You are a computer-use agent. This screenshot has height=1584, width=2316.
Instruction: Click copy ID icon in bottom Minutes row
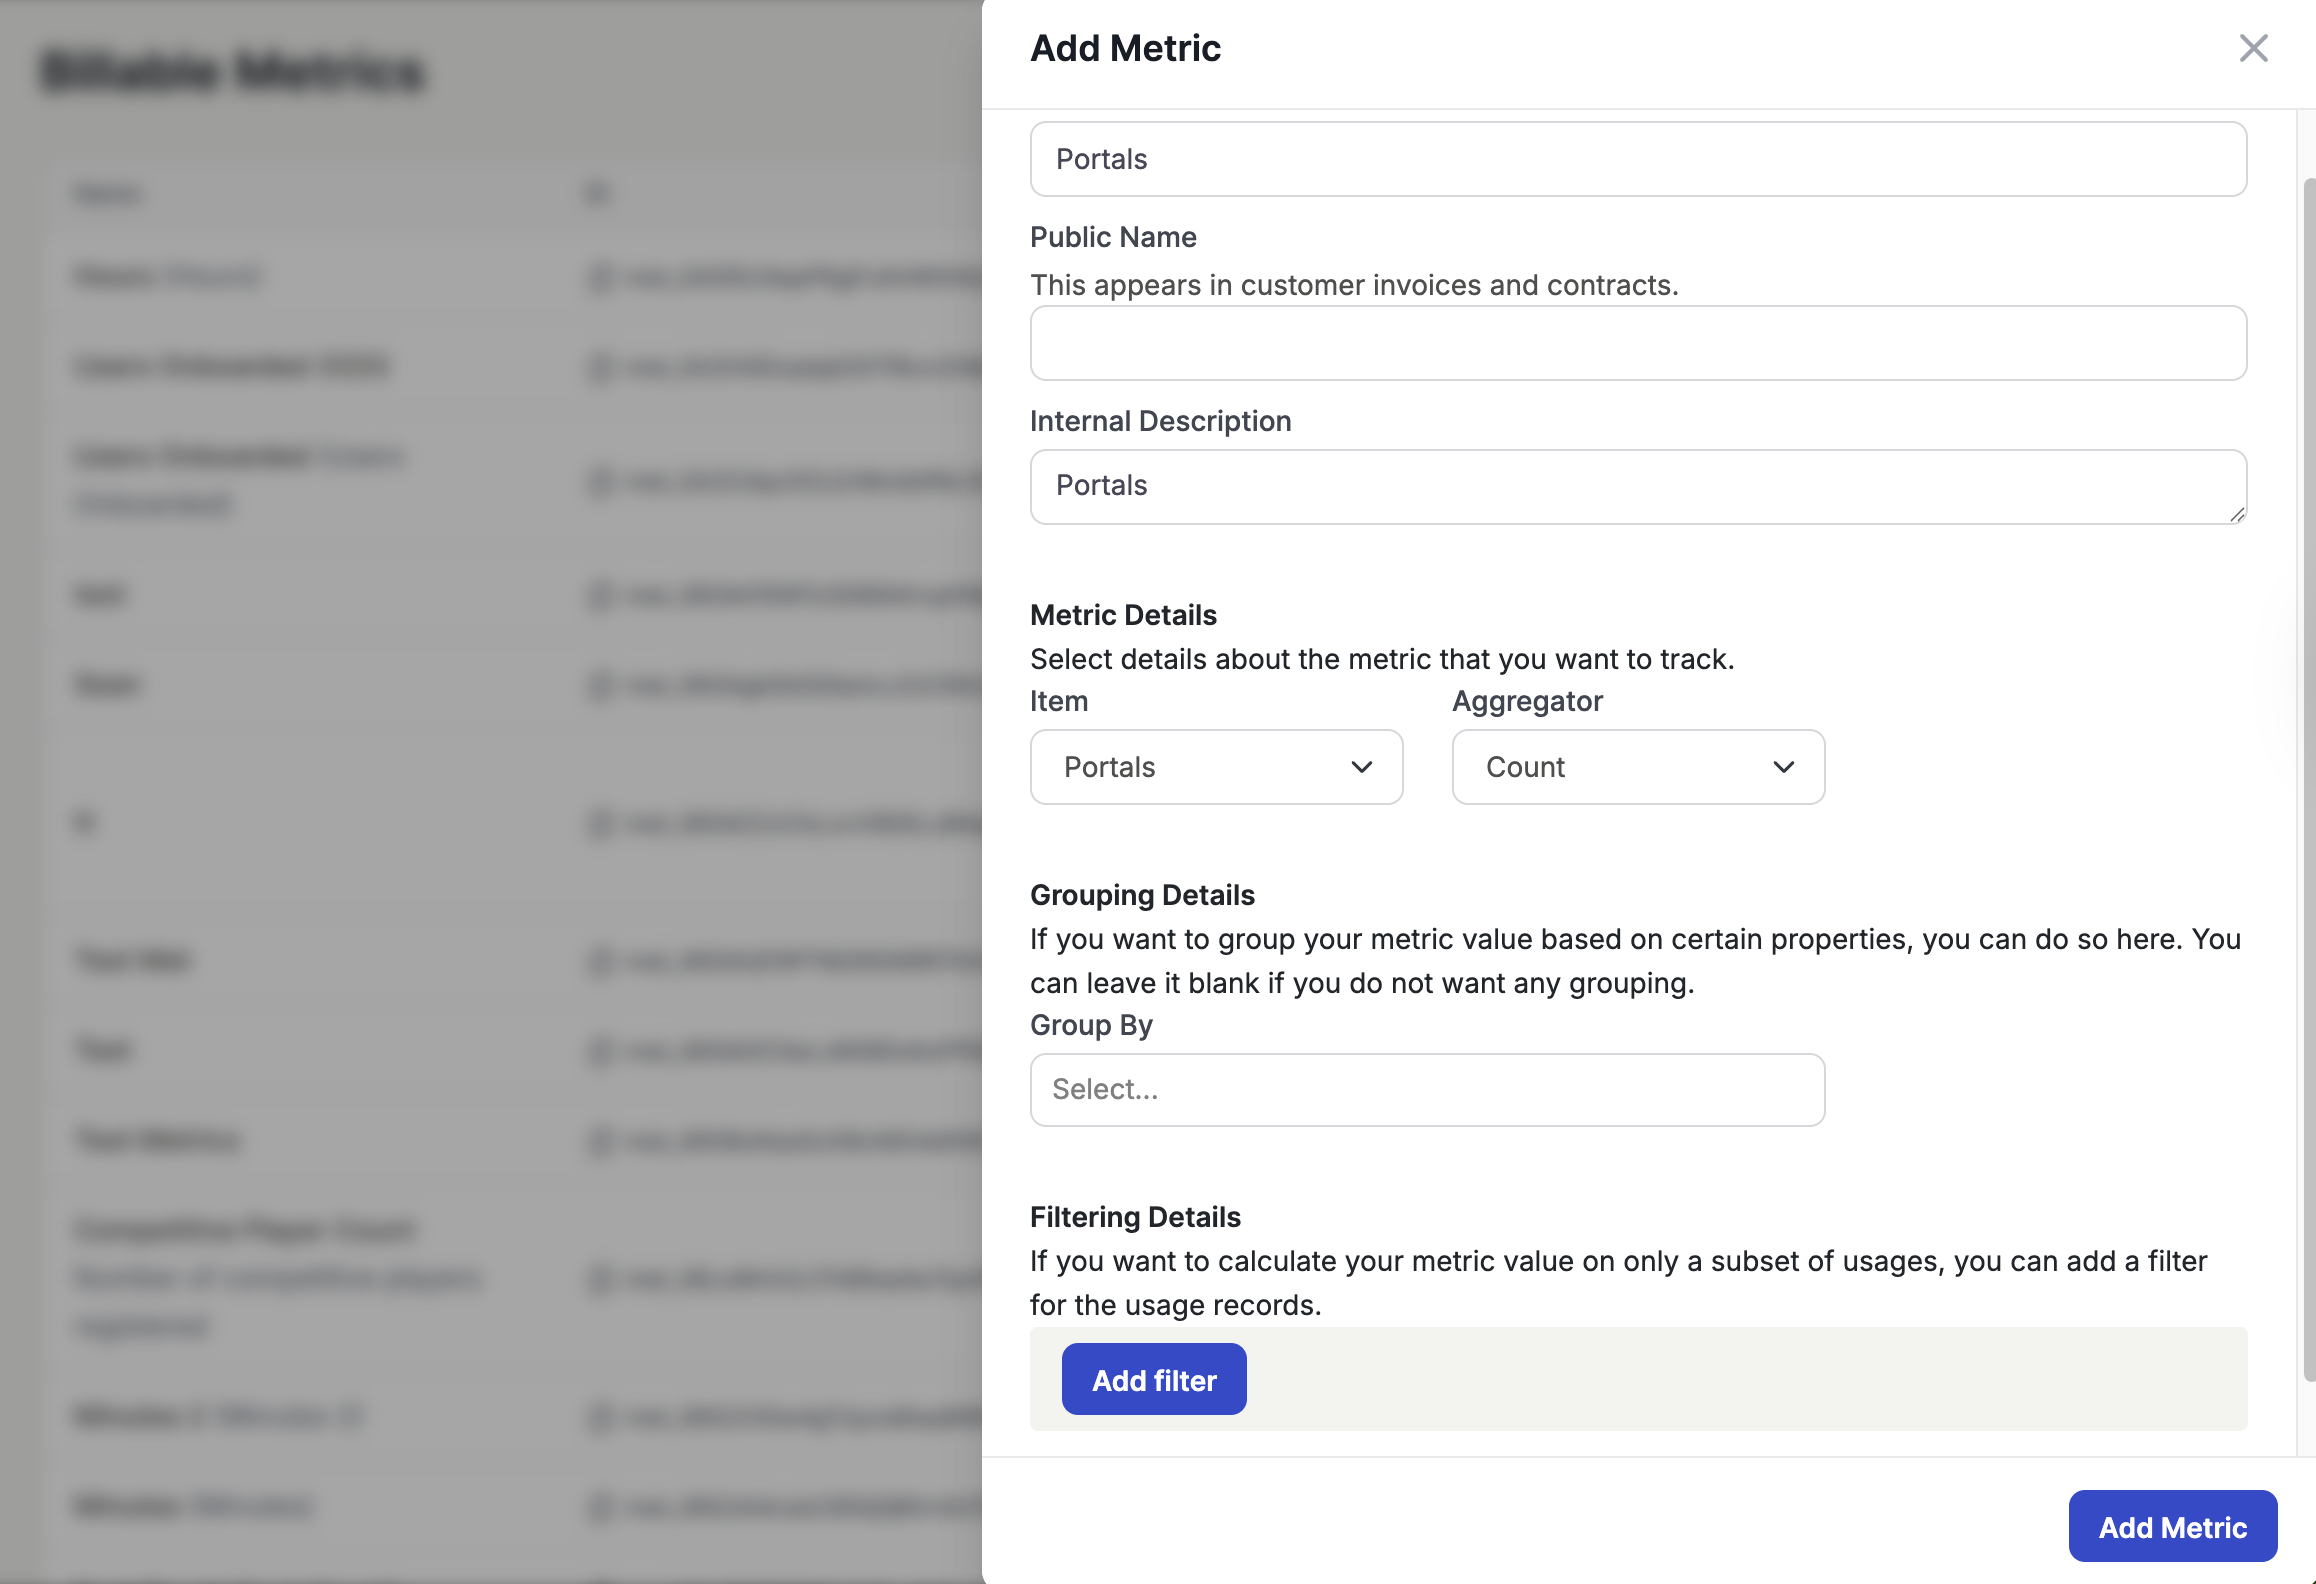click(600, 1506)
